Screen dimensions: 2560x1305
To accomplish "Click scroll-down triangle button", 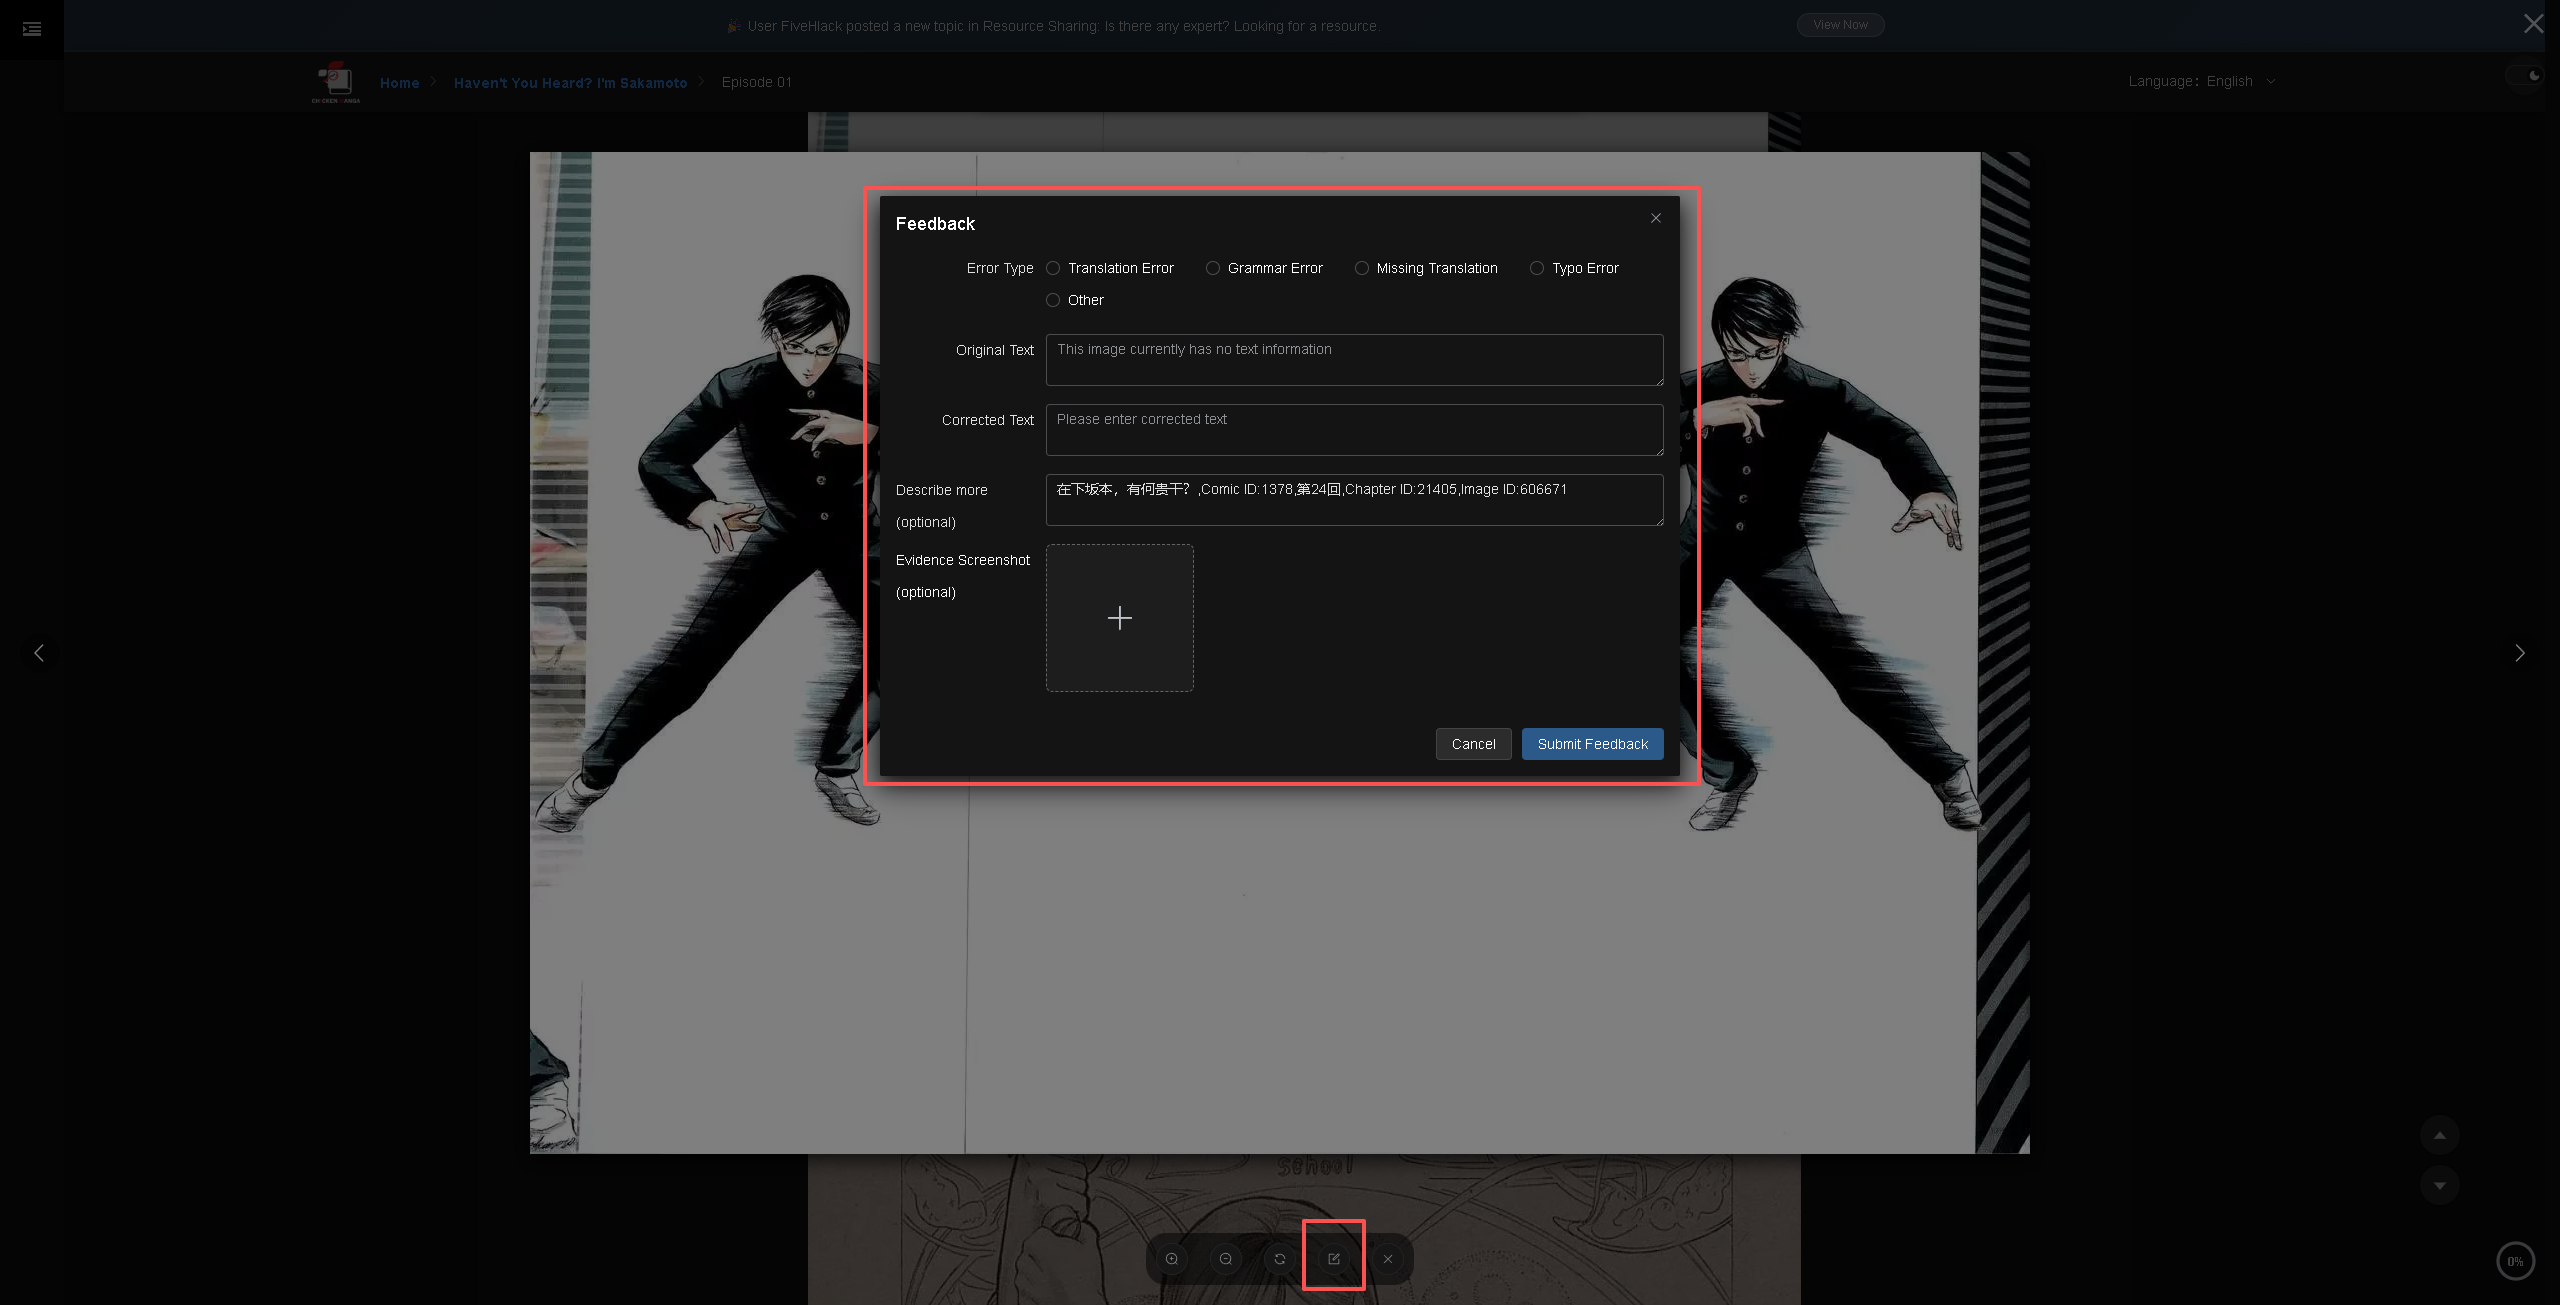I will [x=2439, y=1185].
